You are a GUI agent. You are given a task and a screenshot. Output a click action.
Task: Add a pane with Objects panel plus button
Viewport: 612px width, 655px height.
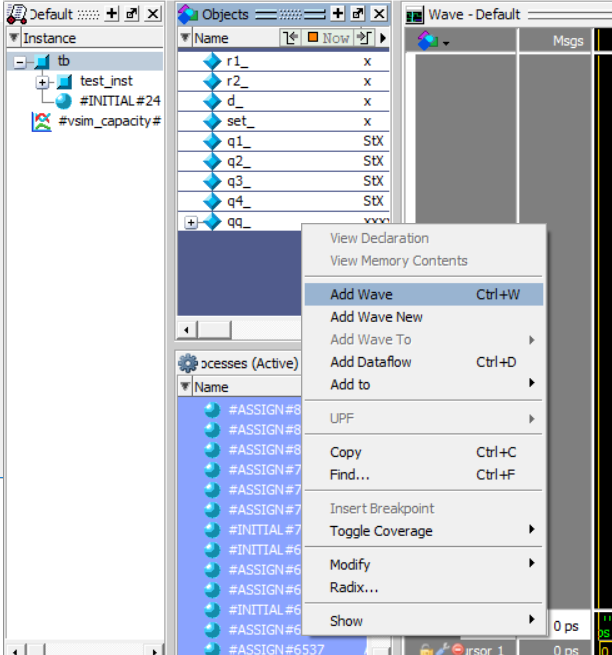pyautogui.click(x=338, y=13)
